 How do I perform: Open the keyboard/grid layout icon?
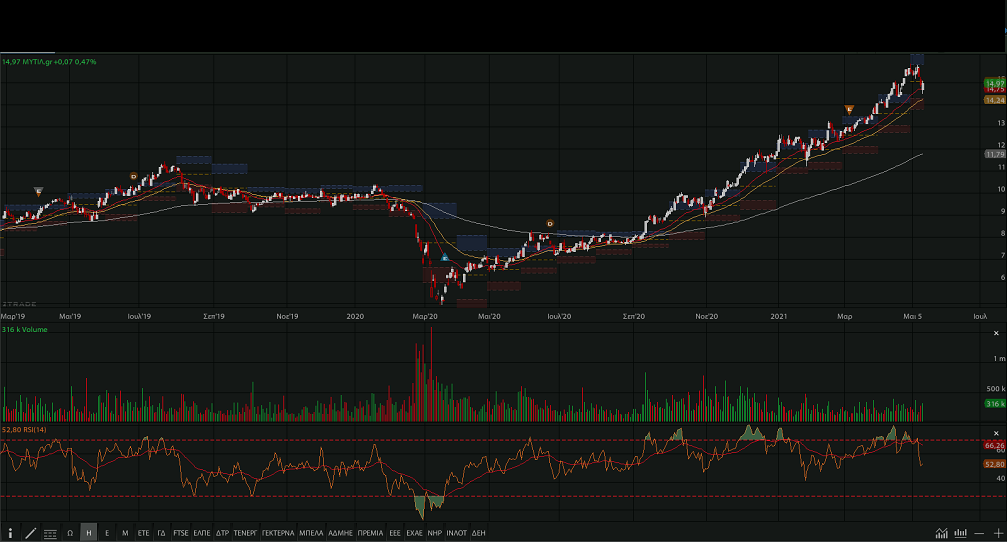pyautogui.click(x=50, y=533)
